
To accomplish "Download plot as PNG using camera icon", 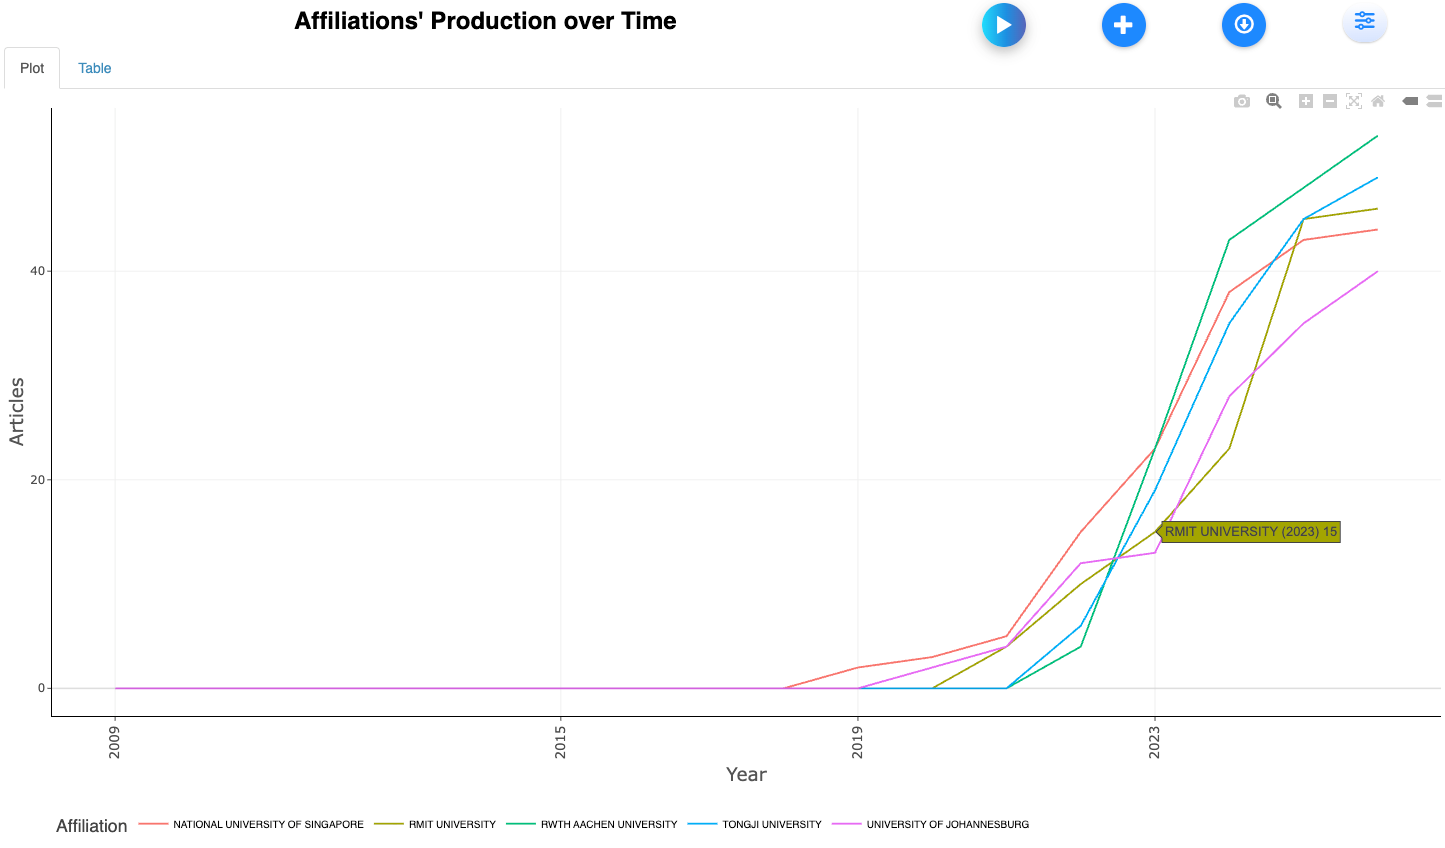I will click(x=1241, y=101).
